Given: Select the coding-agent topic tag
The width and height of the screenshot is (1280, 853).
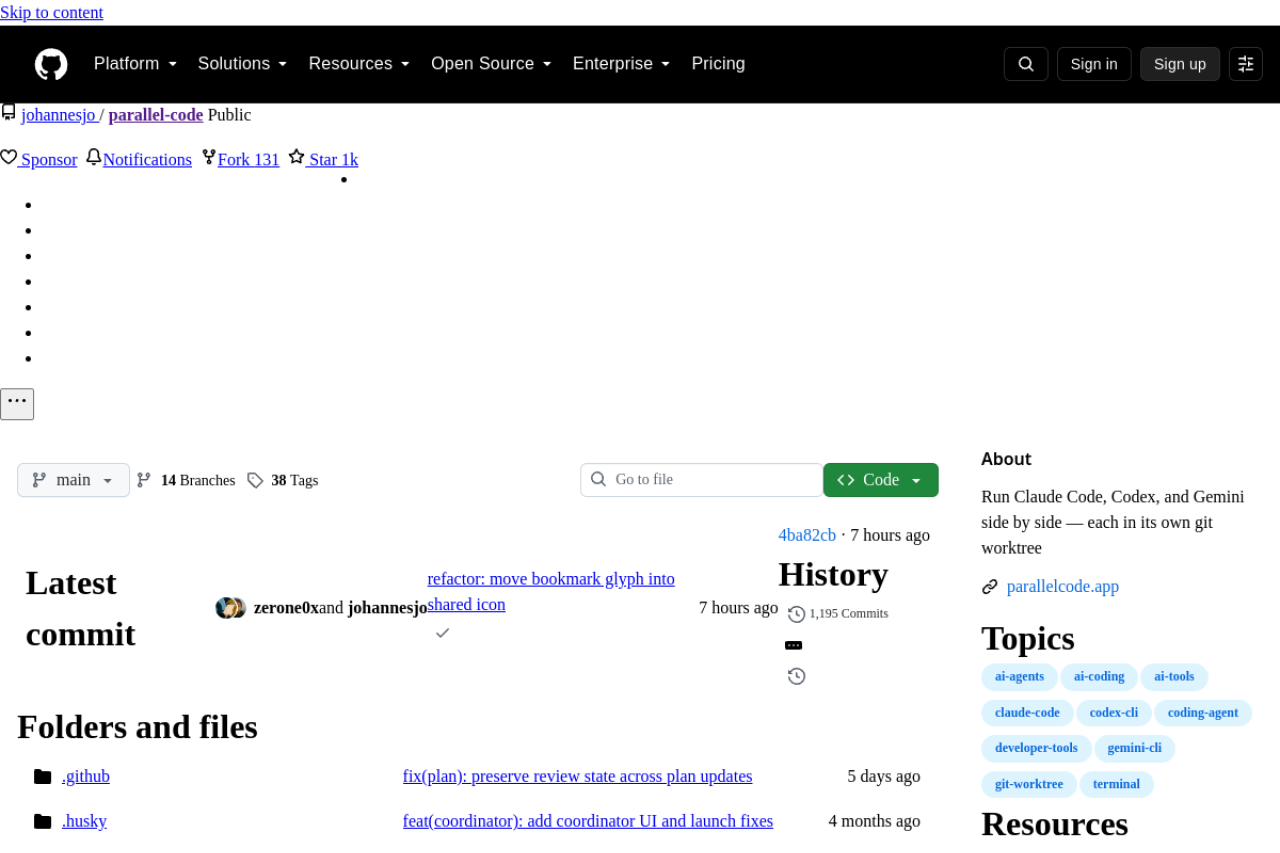Looking at the screenshot, I should [x=1203, y=713].
